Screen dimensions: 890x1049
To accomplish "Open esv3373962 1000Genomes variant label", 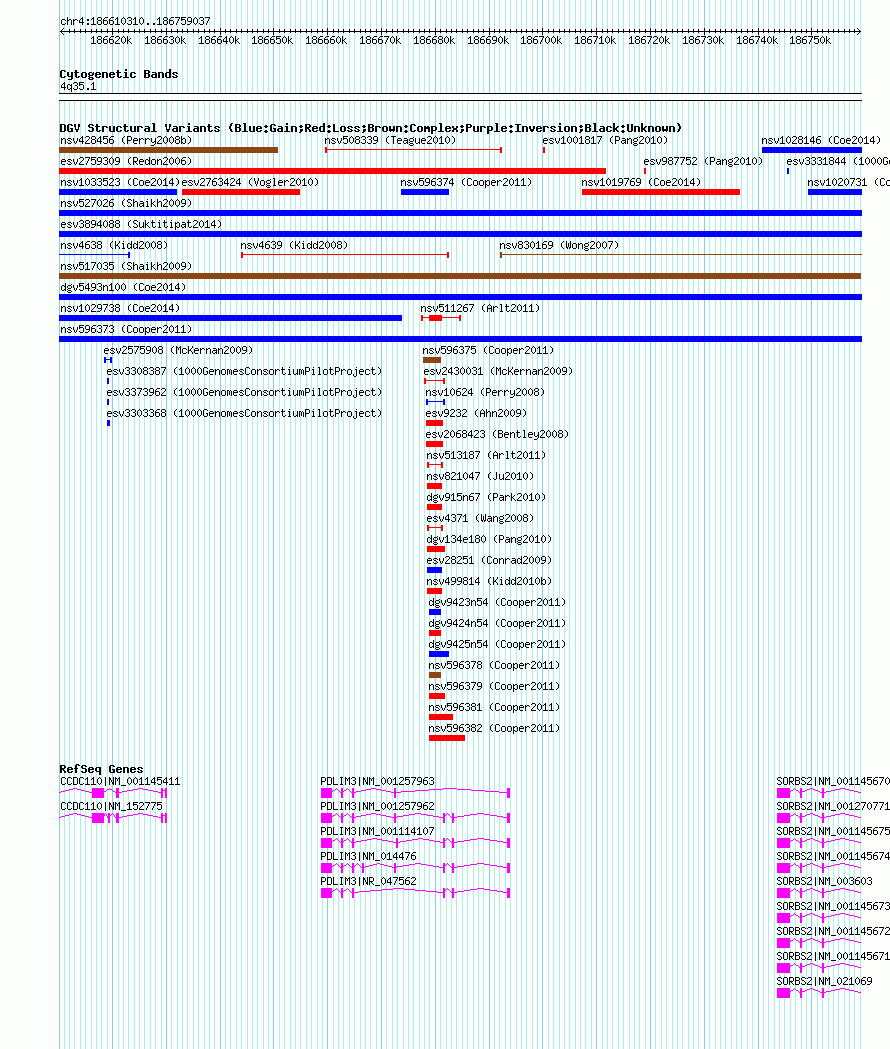I will (x=244, y=392).
